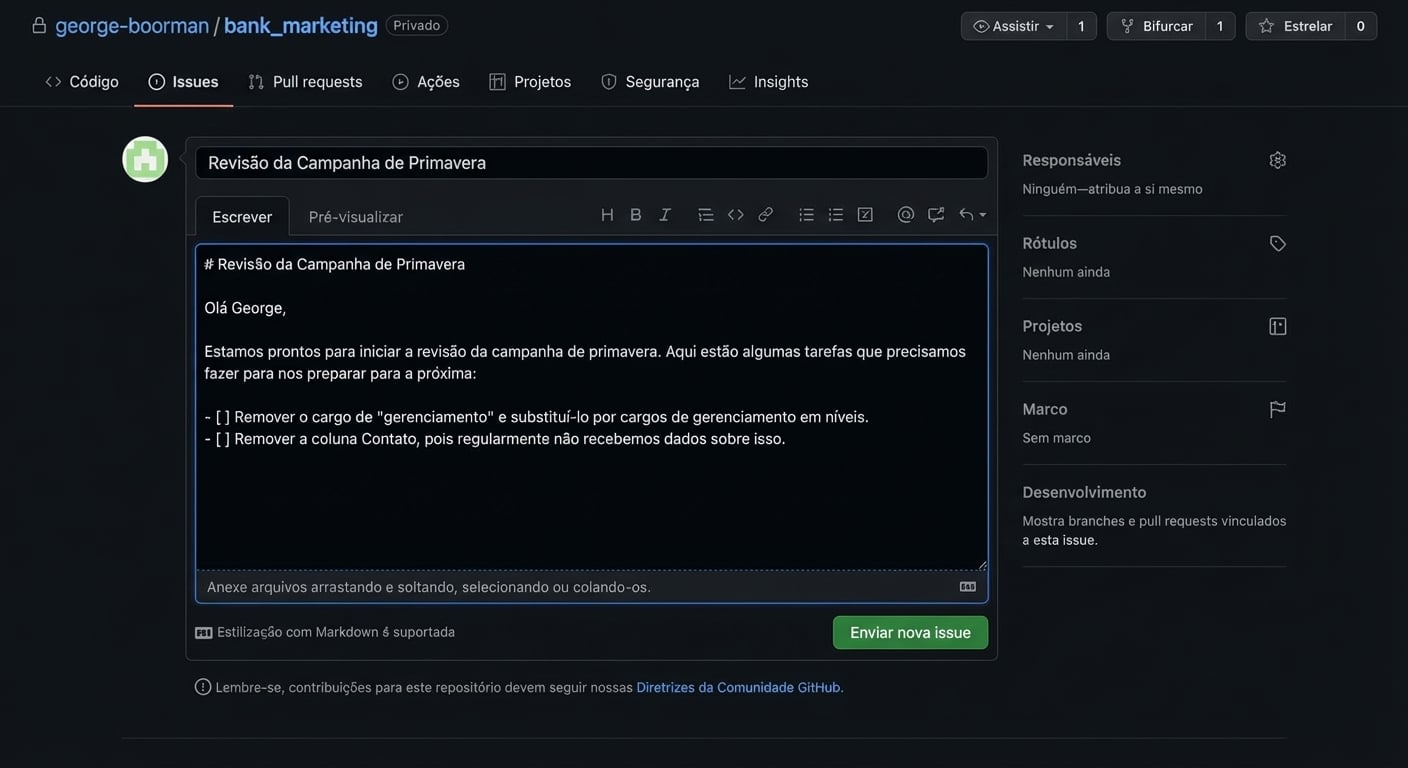This screenshot has width=1408, height=768.
Task: Click the 'Remover o cargo de' task line
Action: pyautogui.click(x=536, y=417)
